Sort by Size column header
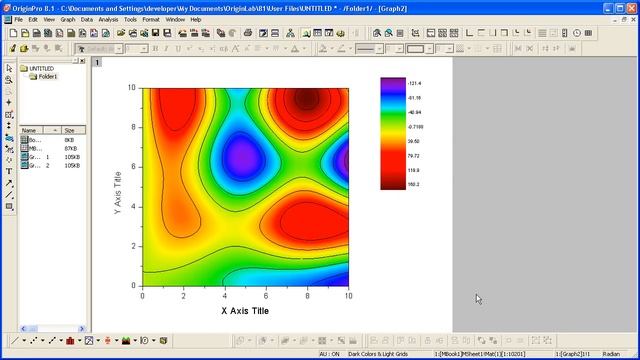The image size is (640, 360). point(73,130)
